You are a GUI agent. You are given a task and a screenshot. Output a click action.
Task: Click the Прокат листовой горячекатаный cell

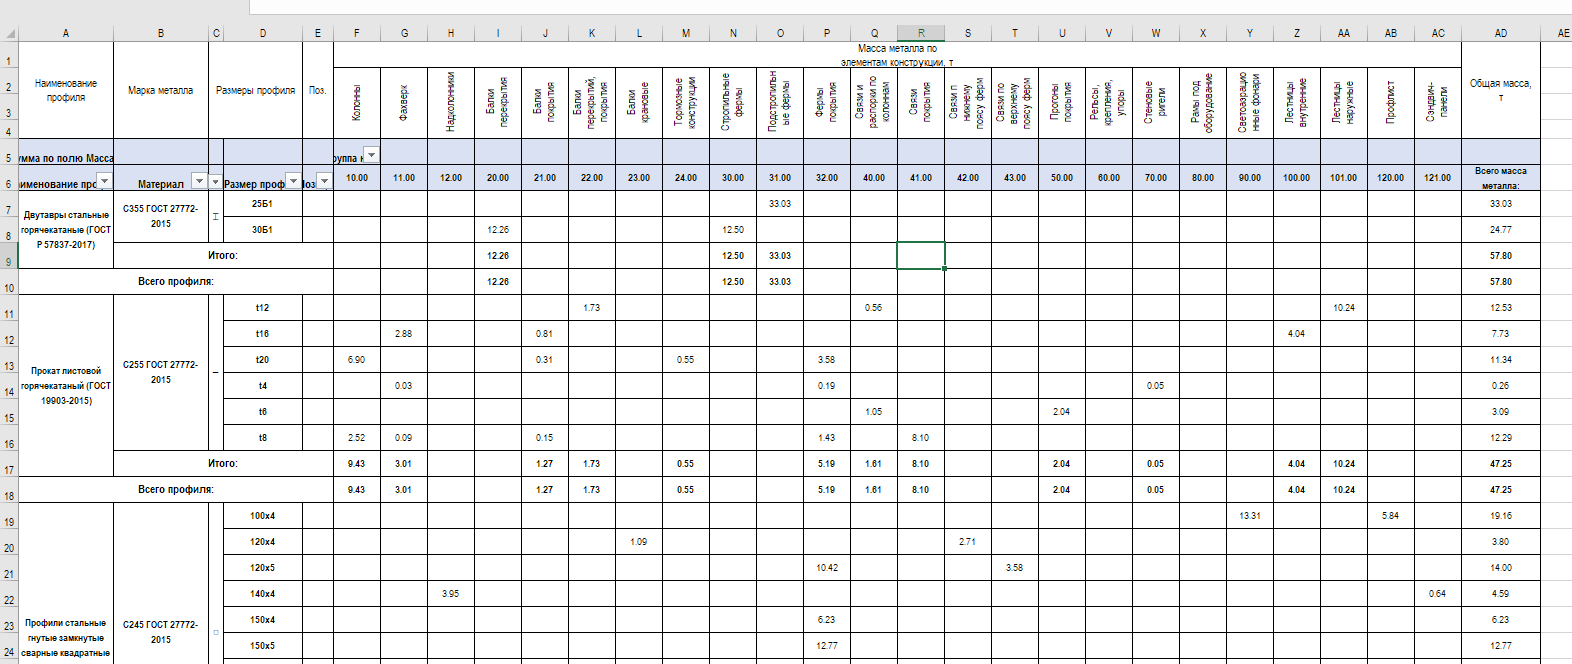(66, 385)
